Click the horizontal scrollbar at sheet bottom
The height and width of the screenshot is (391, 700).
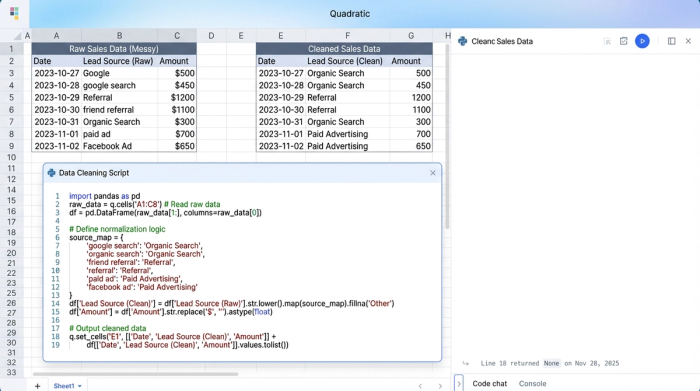[135, 374]
